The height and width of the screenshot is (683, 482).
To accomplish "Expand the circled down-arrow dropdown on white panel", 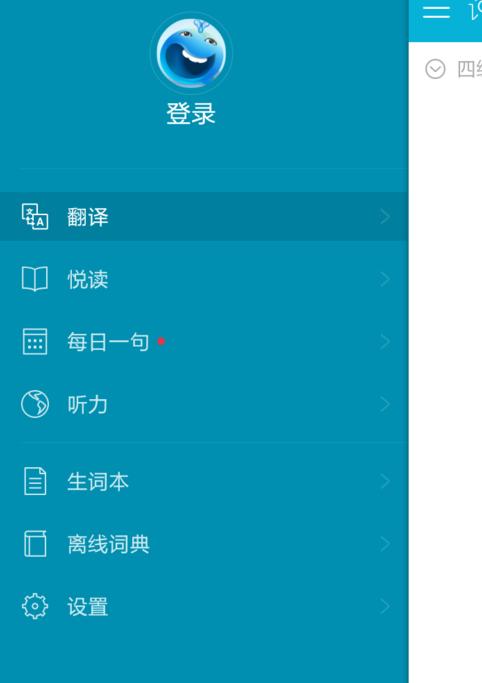I will click(x=435, y=69).
